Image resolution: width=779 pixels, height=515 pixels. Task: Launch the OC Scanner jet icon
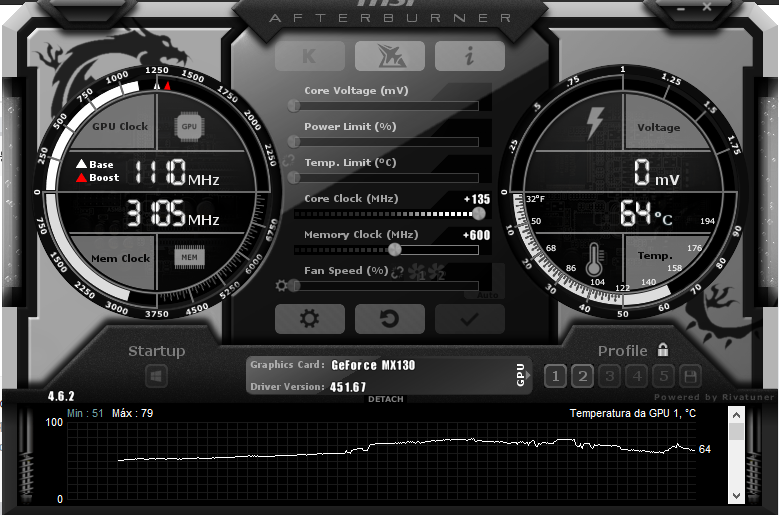click(390, 56)
